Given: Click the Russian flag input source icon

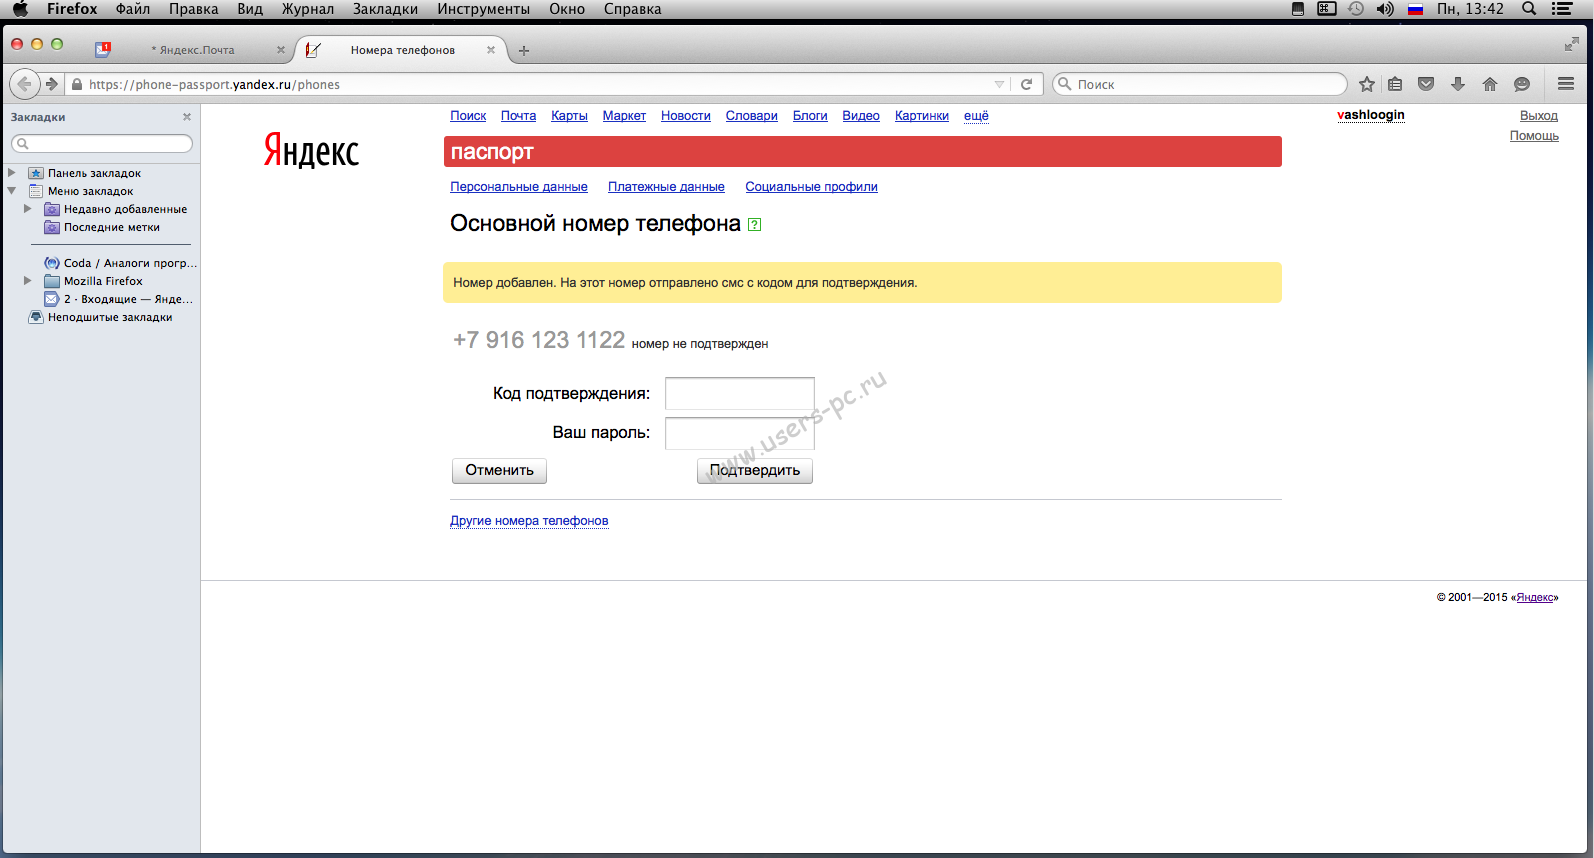Looking at the screenshot, I should point(1415,9).
